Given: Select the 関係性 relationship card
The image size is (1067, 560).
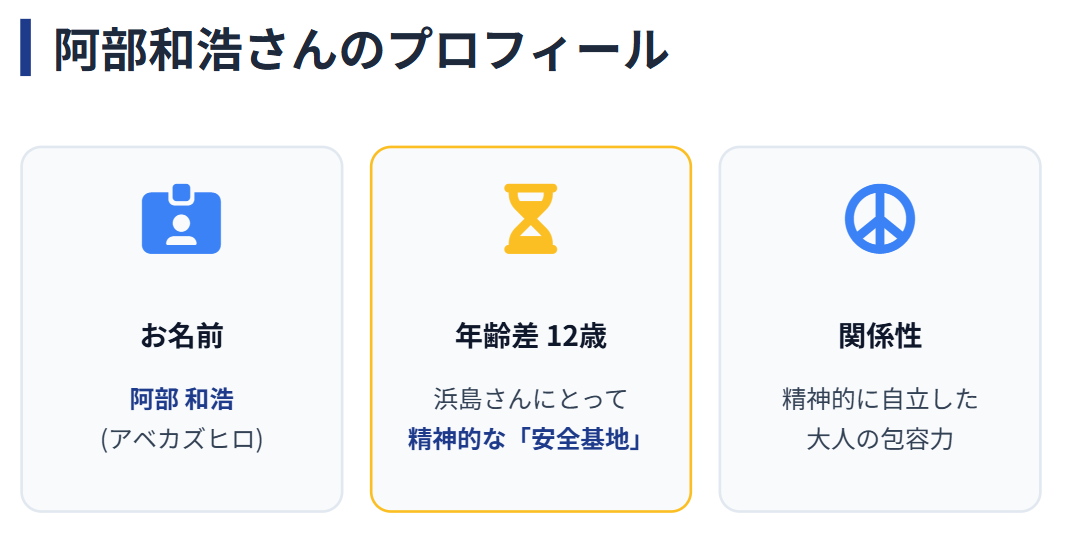Looking at the screenshot, I should tap(880, 480).
